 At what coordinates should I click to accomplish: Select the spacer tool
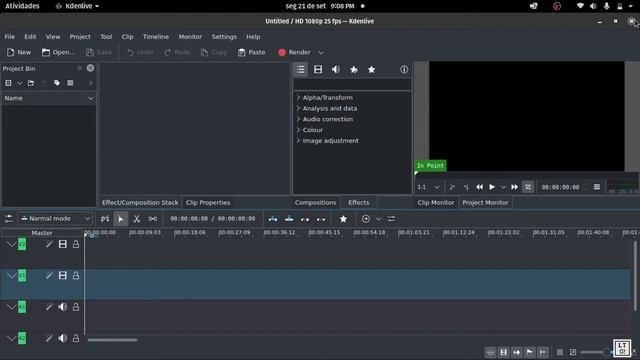[153, 219]
